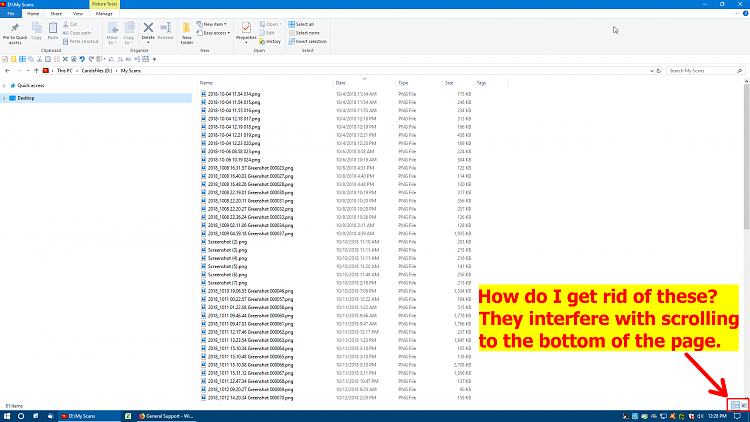Switch to the Home ribbon tab
The width and height of the screenshot is (750, 422).
click(x=33, y=14)
